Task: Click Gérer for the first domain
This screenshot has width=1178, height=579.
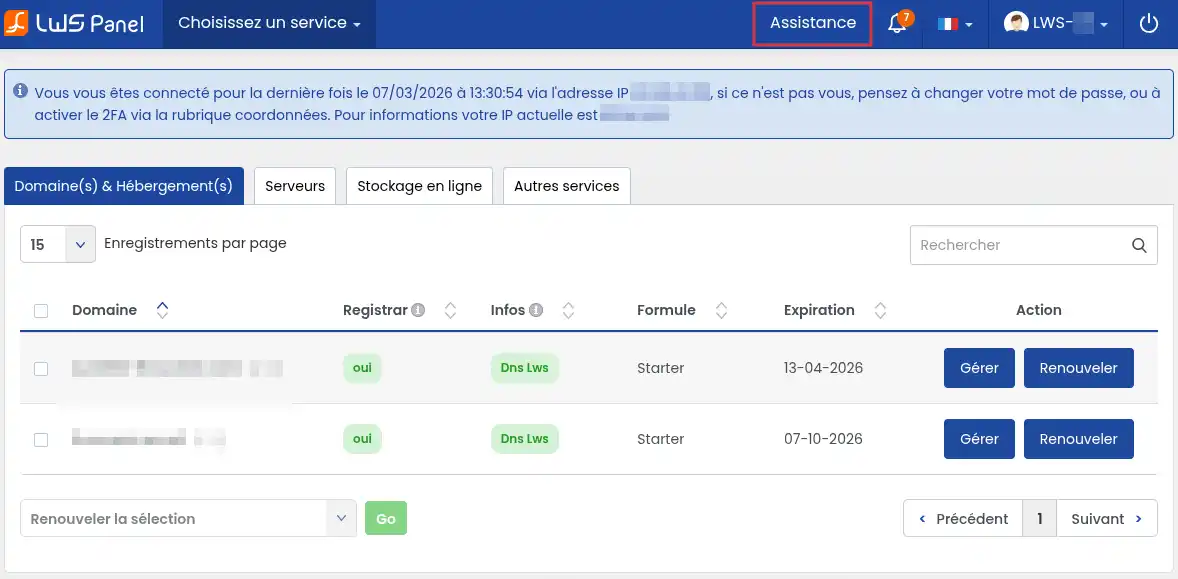Action: [x=978, y=368]
